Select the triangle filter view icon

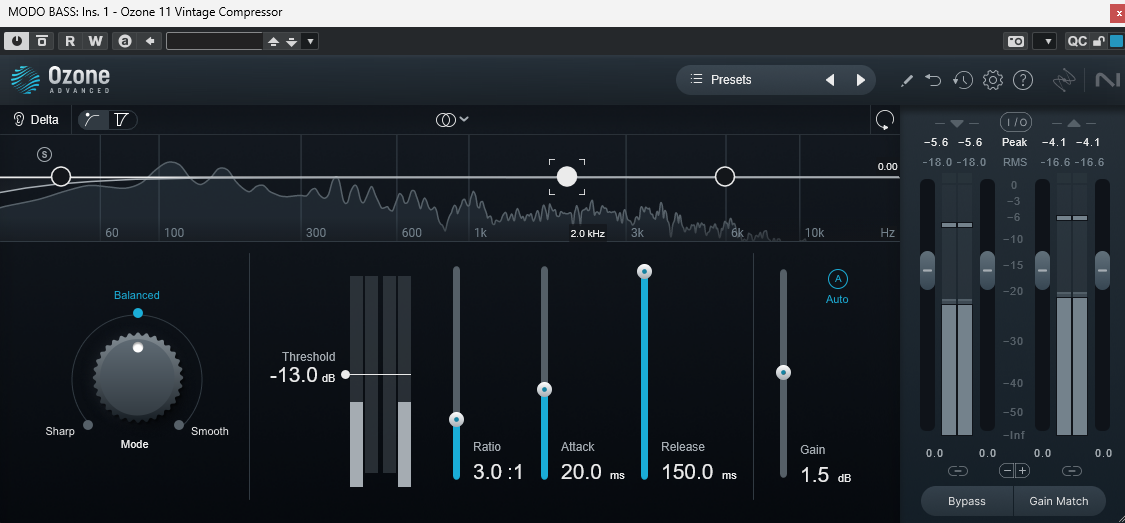[121, 120]
